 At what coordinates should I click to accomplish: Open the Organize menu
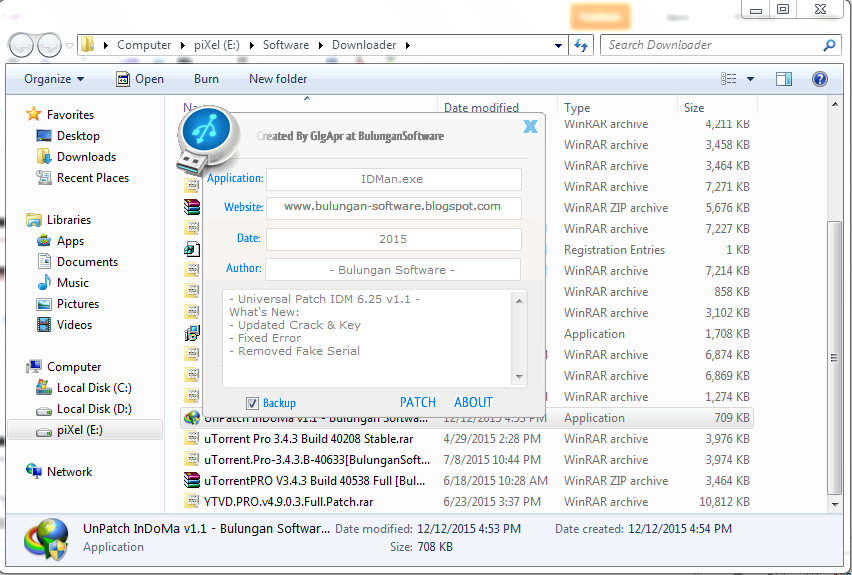[54, 79]
